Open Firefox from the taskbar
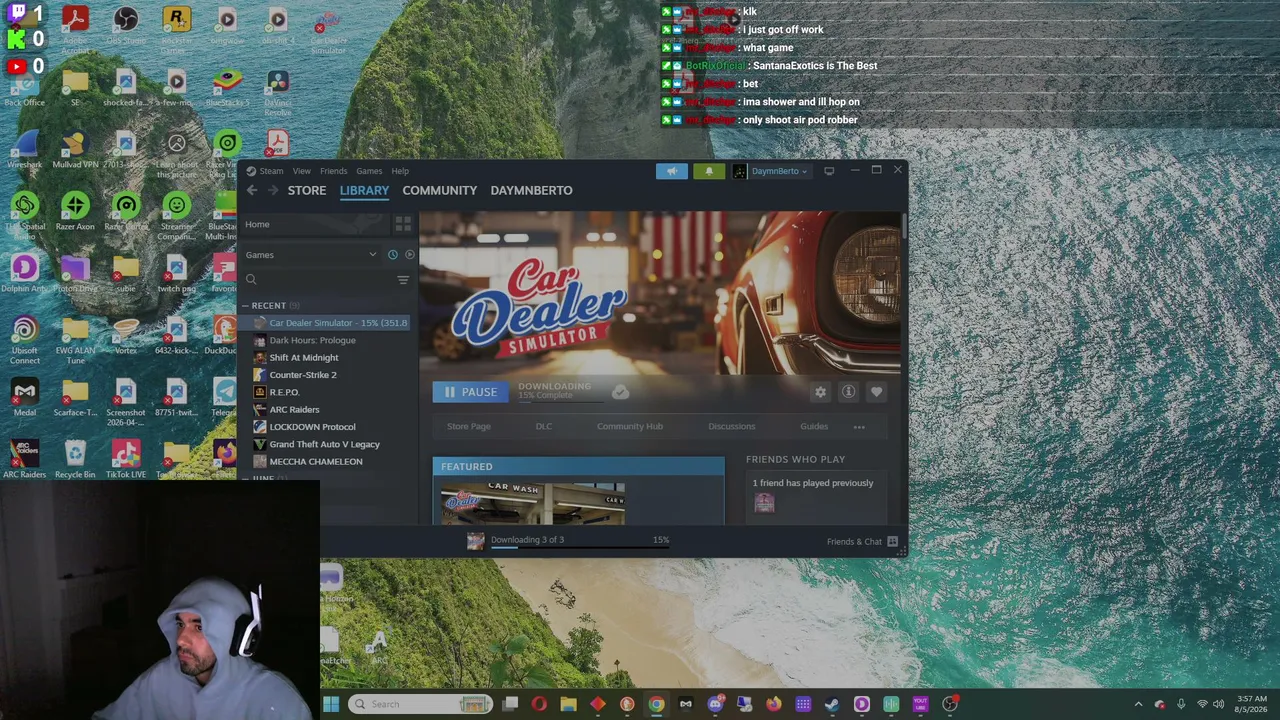Screen dimensions: 1280x720 (774, 704)
